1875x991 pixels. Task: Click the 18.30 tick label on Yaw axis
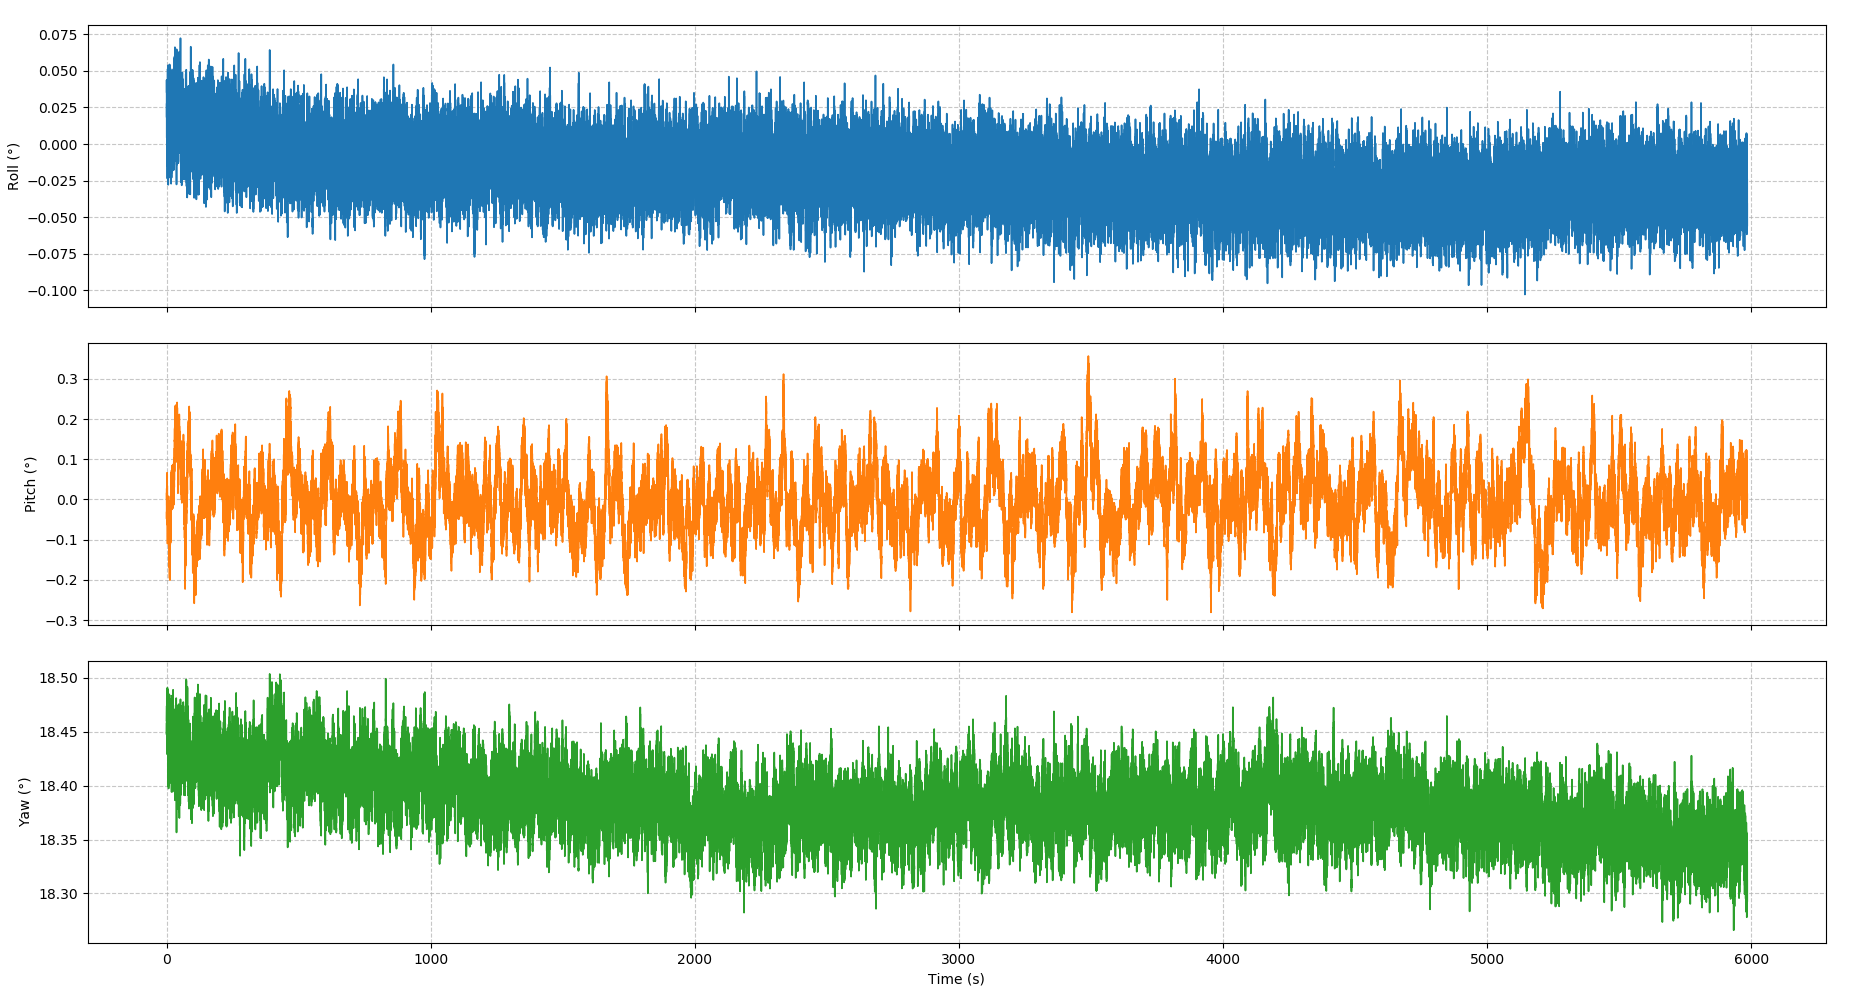[58, 894]
